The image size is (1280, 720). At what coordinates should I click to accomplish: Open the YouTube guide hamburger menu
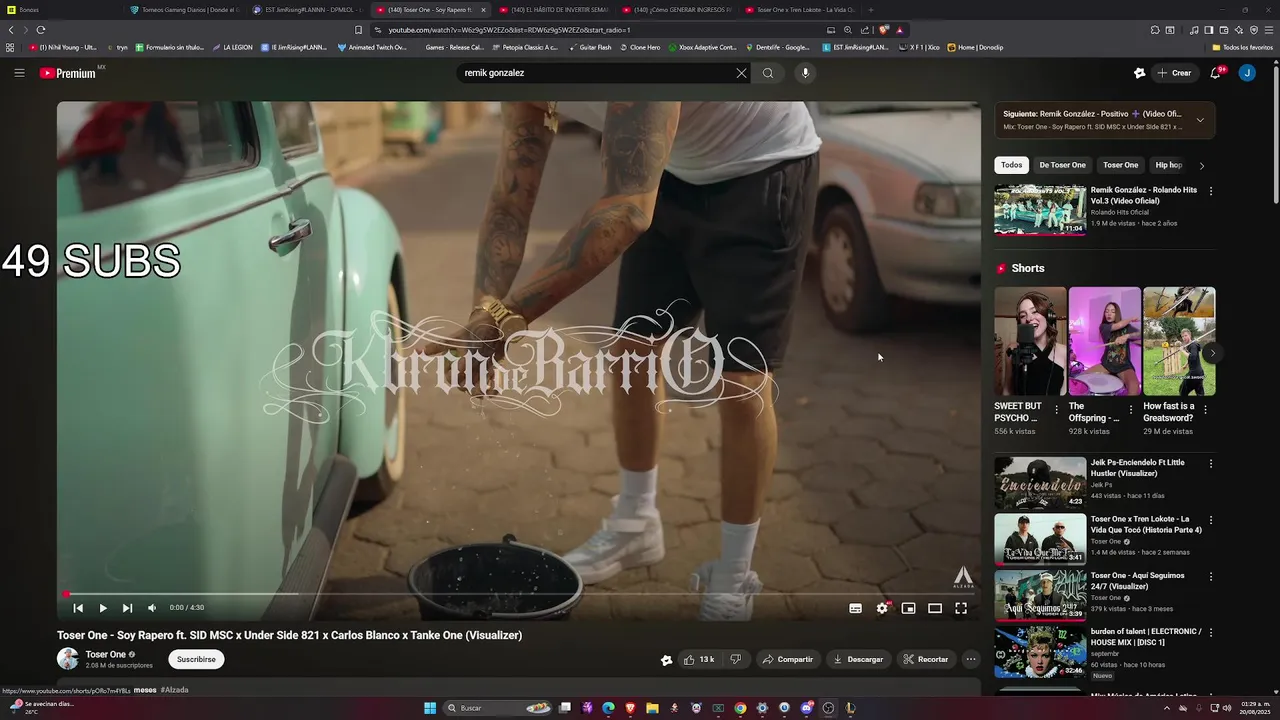19,73
